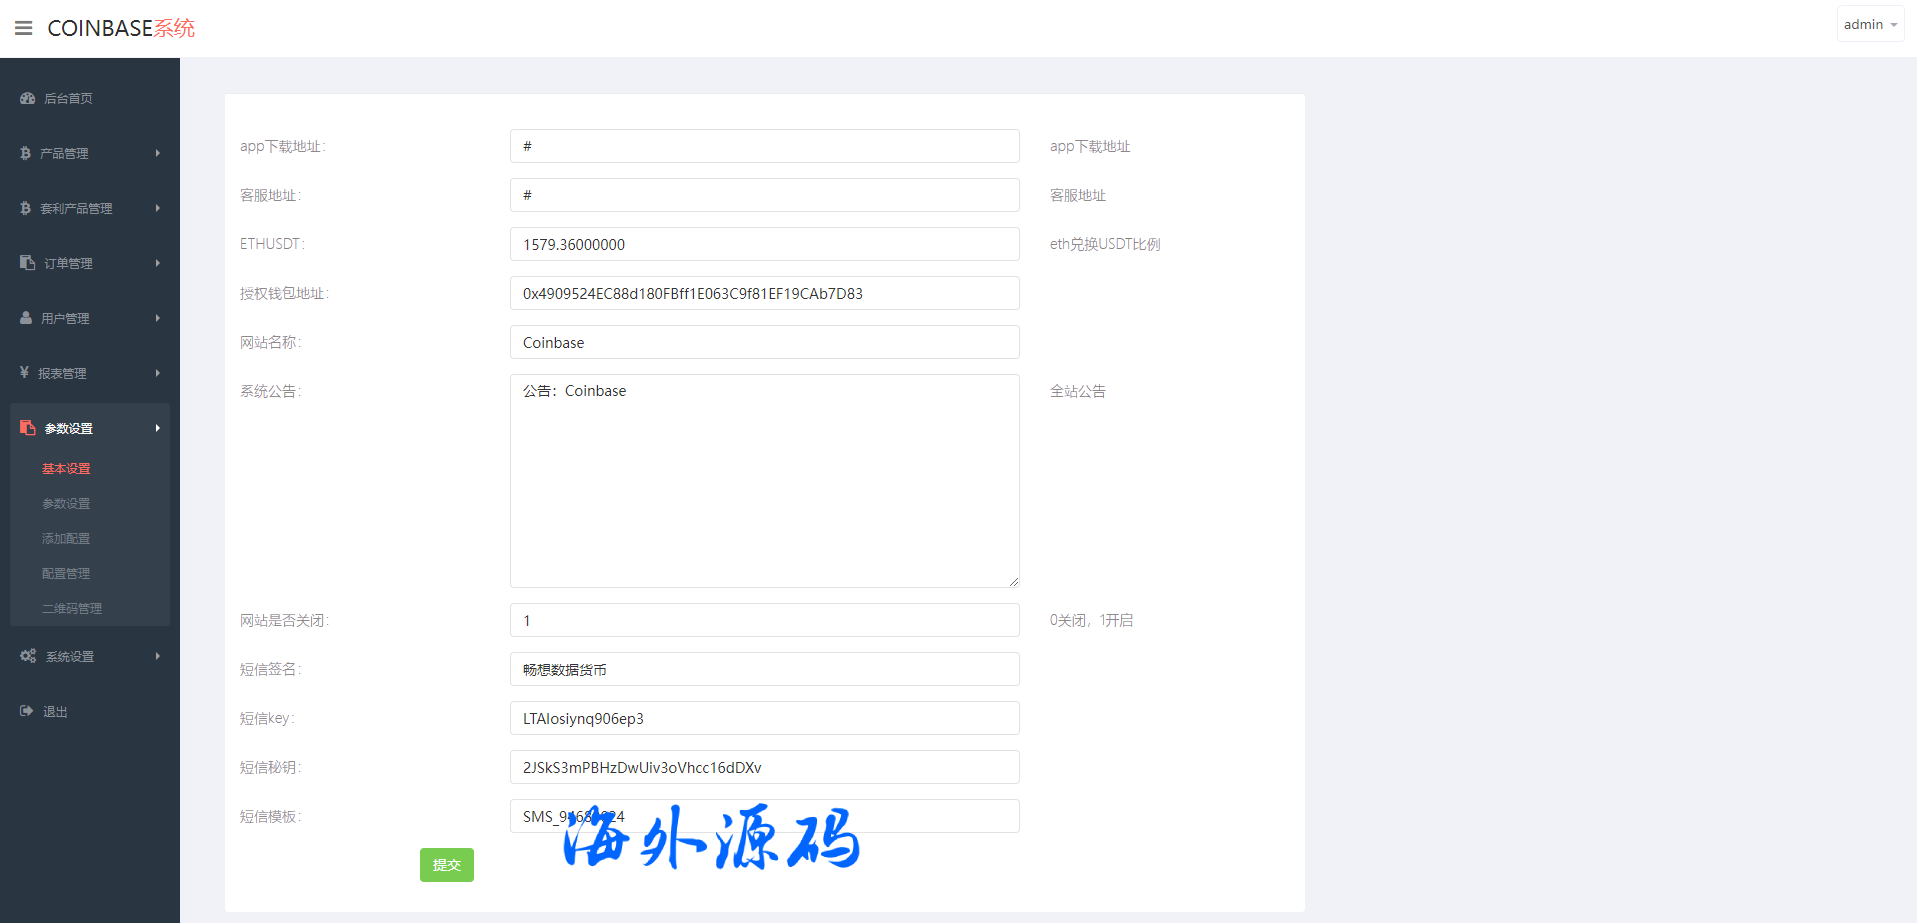Screen dimensions: 1917x923
Task: Open the admin user dropdown
Action: [1869, 24]
